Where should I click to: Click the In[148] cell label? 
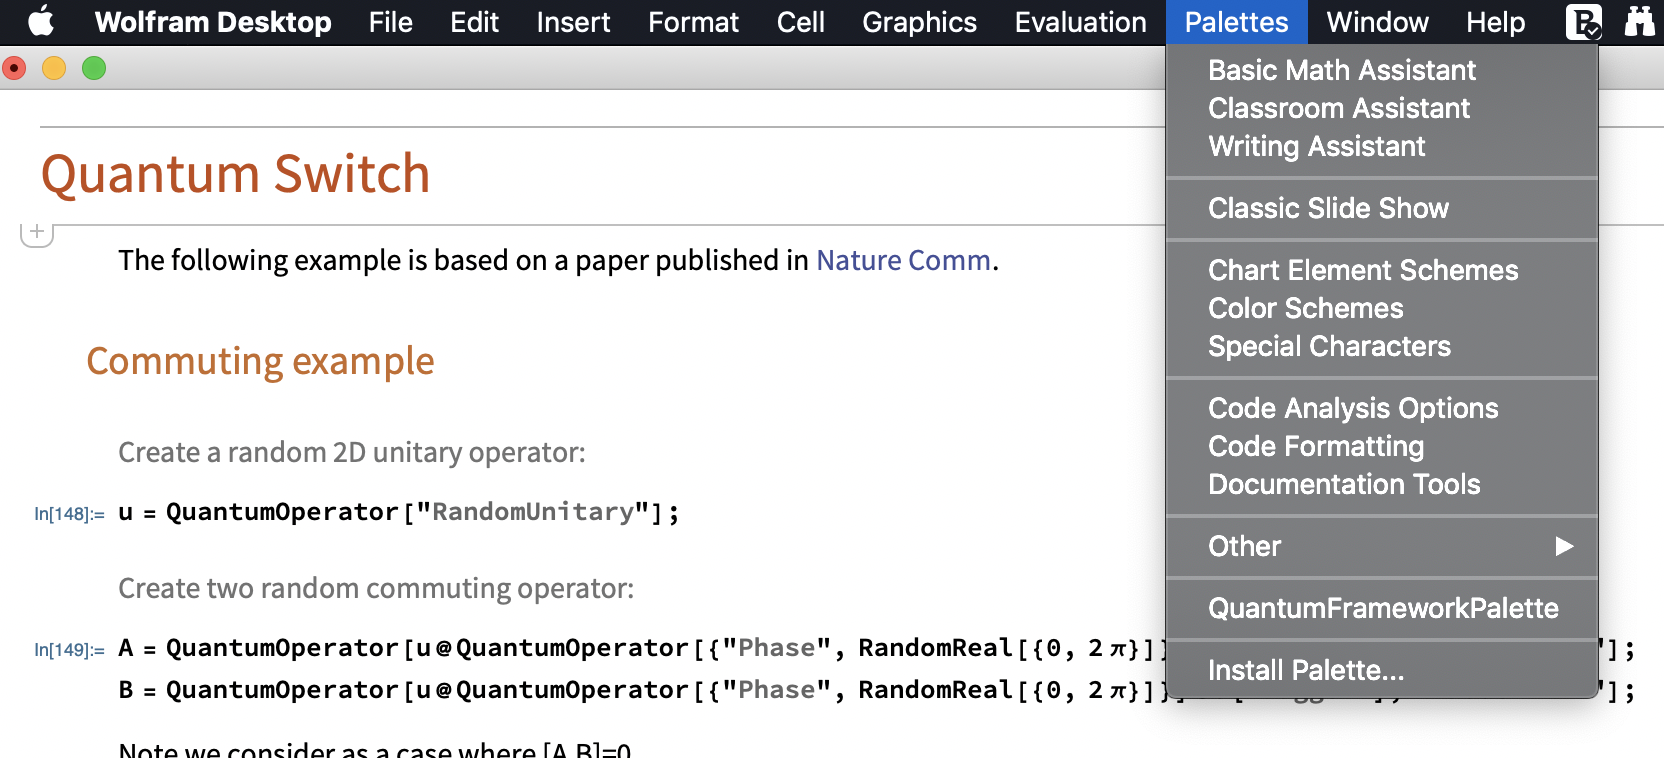(x=69, y=514)
